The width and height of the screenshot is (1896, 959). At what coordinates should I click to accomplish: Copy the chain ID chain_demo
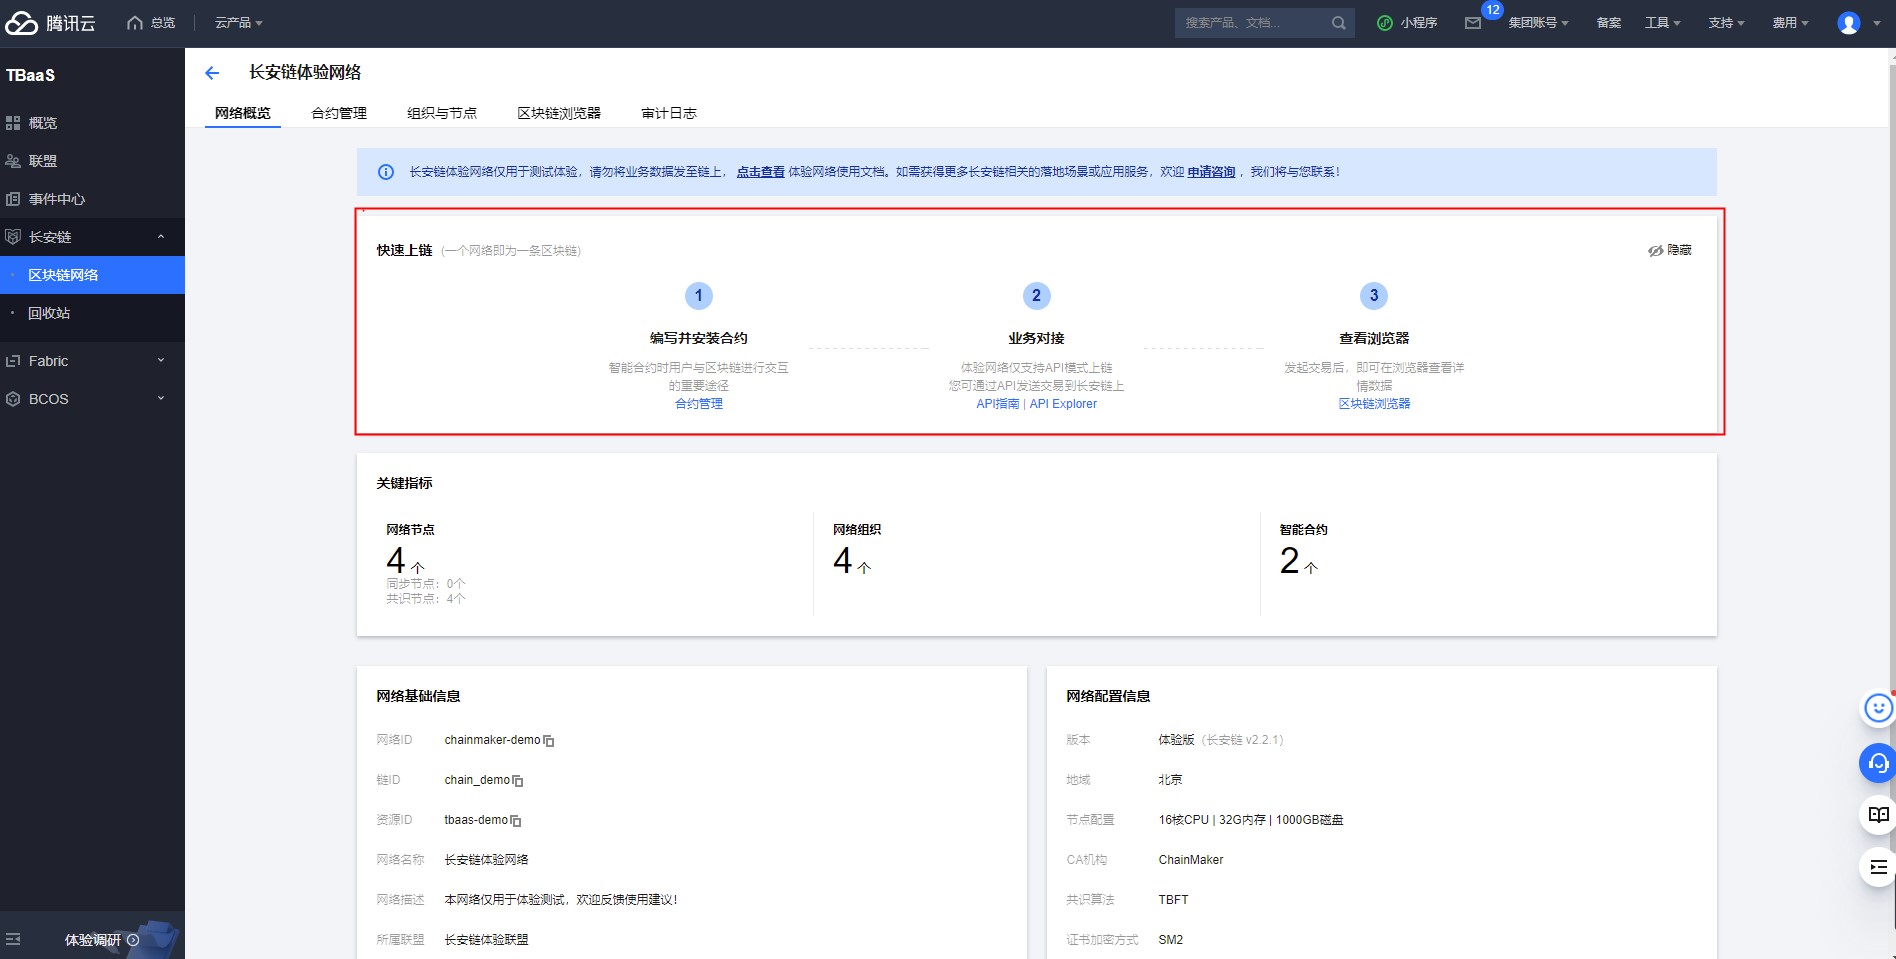coord(518,781)
